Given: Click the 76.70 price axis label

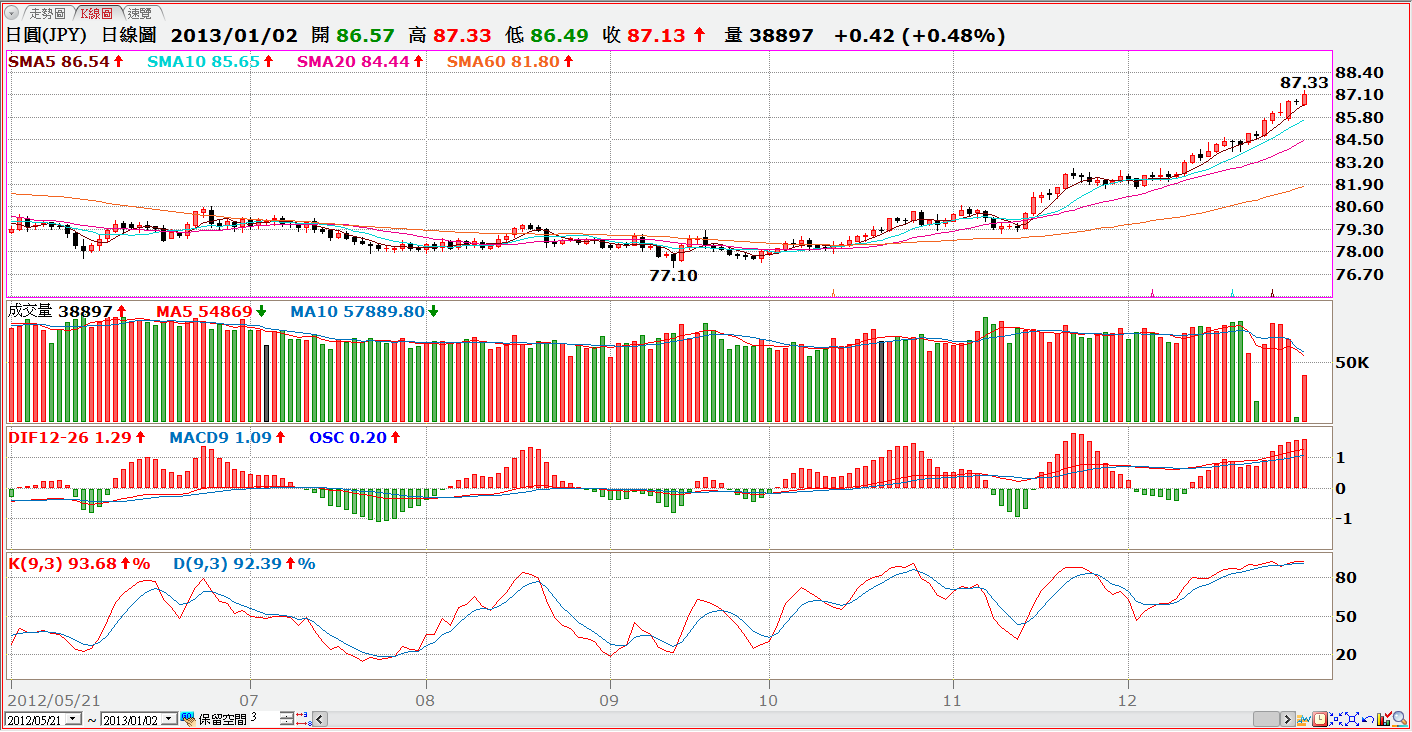Looking at the screenshot, I should tap(1359, 274).
